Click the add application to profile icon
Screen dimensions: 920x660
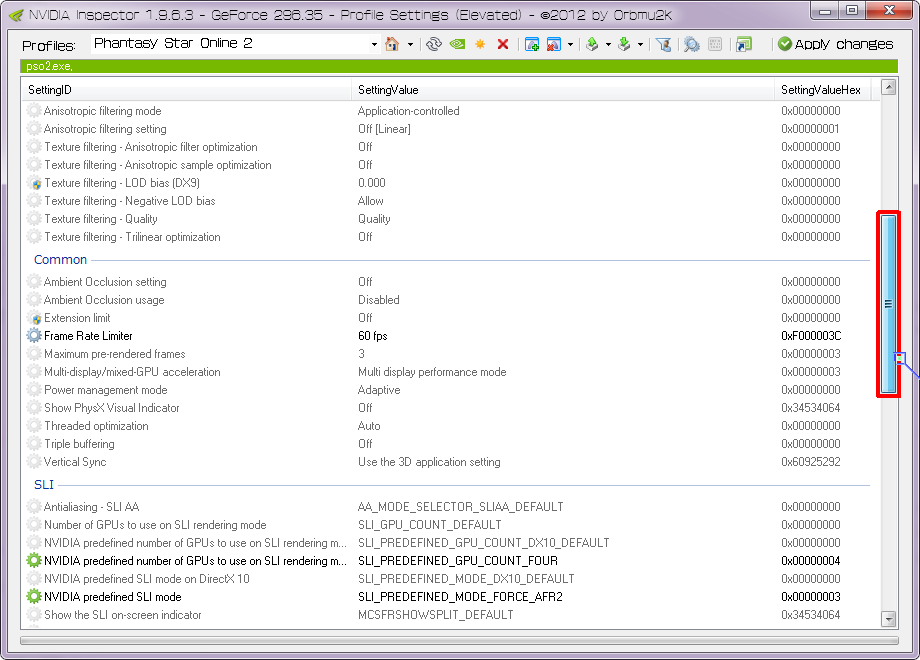(x=532, y=44)
